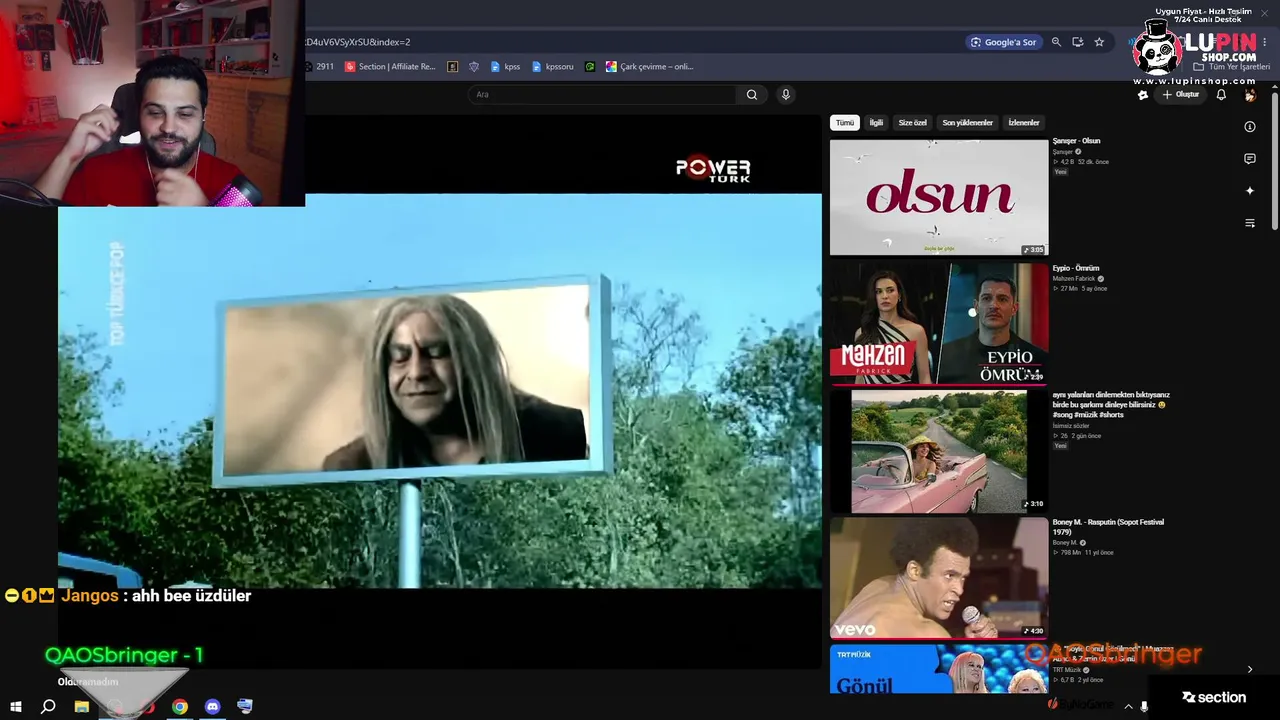
Task: Select the Tümü filter chip
Action: click(x=845, y=123)
